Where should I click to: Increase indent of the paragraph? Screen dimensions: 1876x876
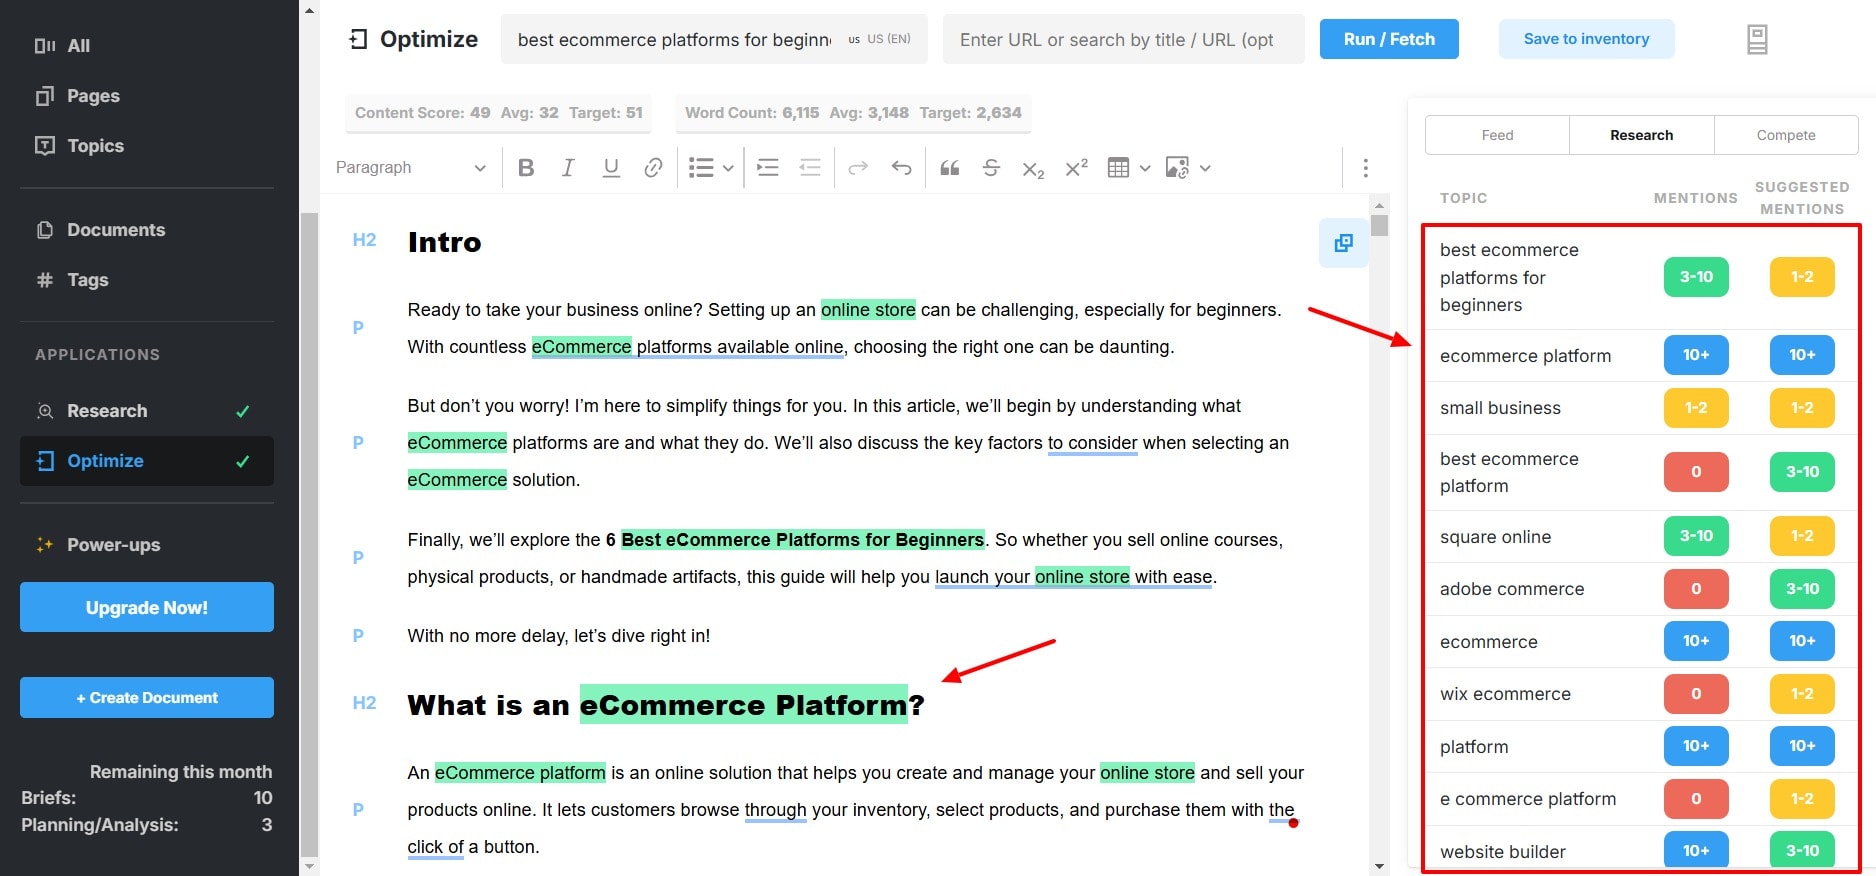coord(768,168)
